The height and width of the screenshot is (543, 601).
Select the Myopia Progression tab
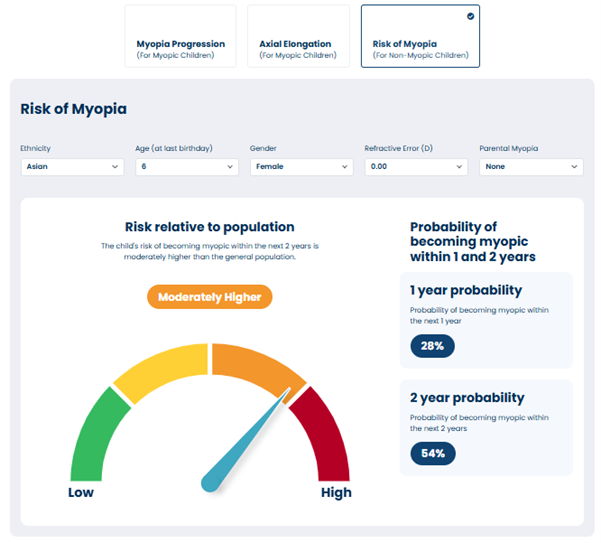tap(180, 36)
